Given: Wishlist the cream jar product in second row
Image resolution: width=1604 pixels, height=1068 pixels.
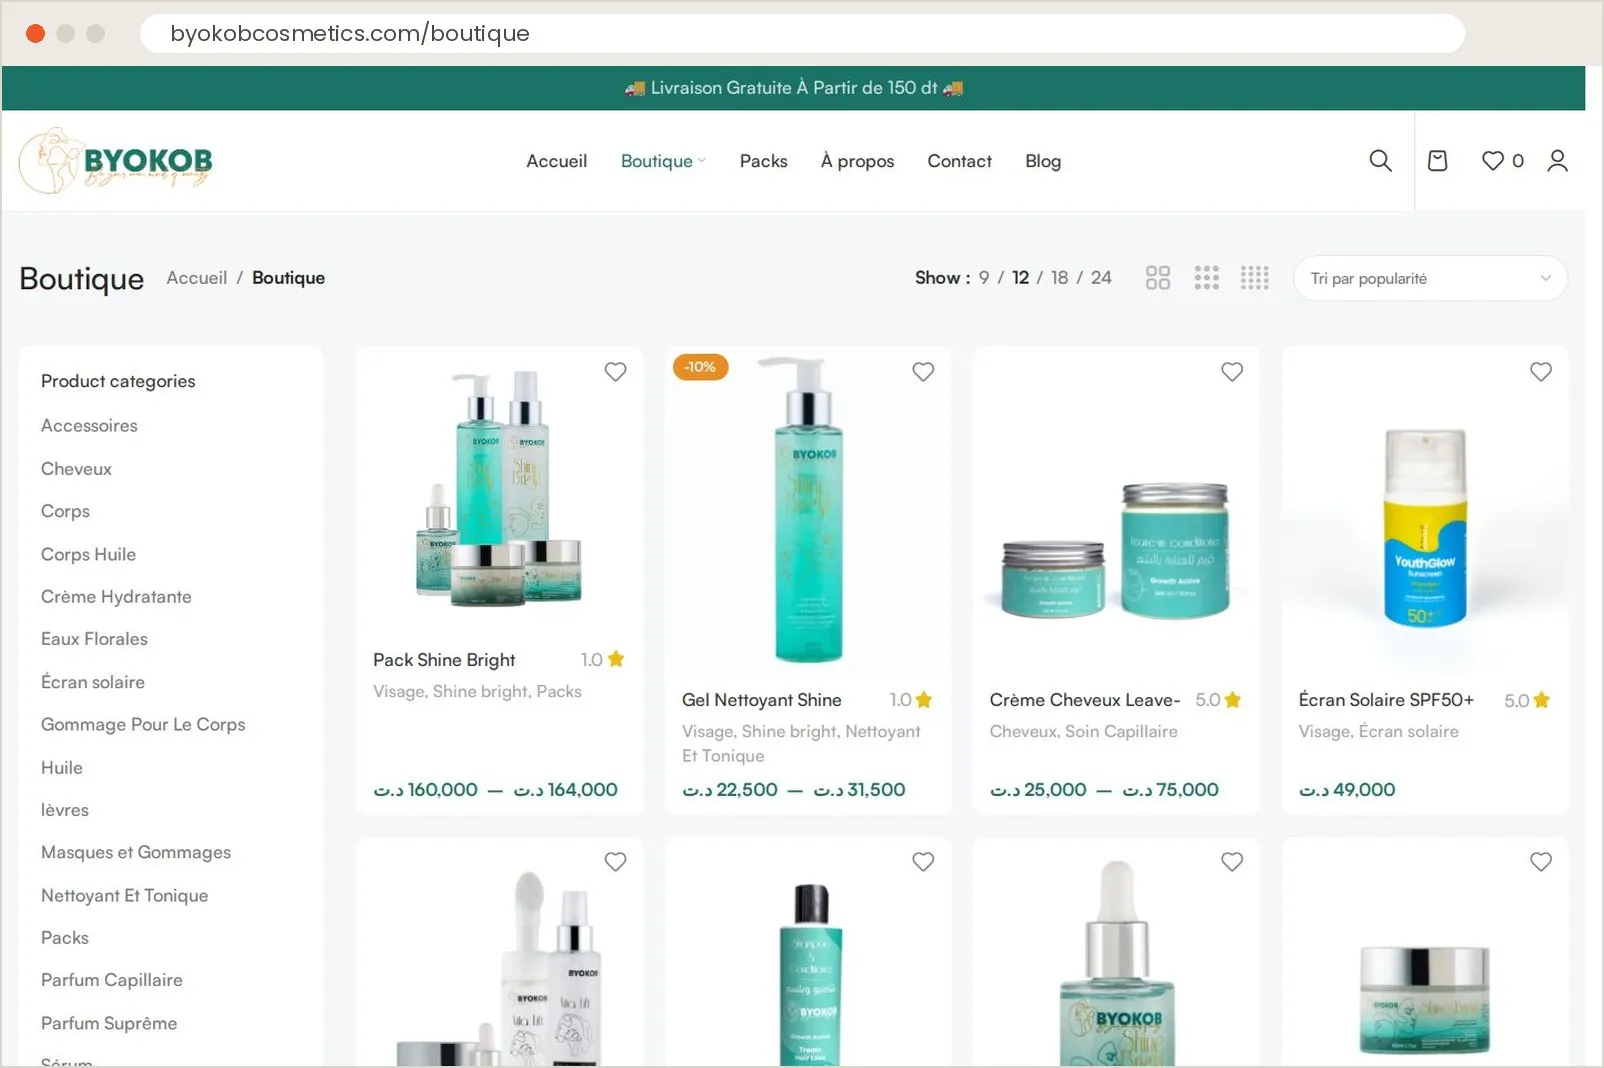Looking at the screenshot, I should [1541, 862].
